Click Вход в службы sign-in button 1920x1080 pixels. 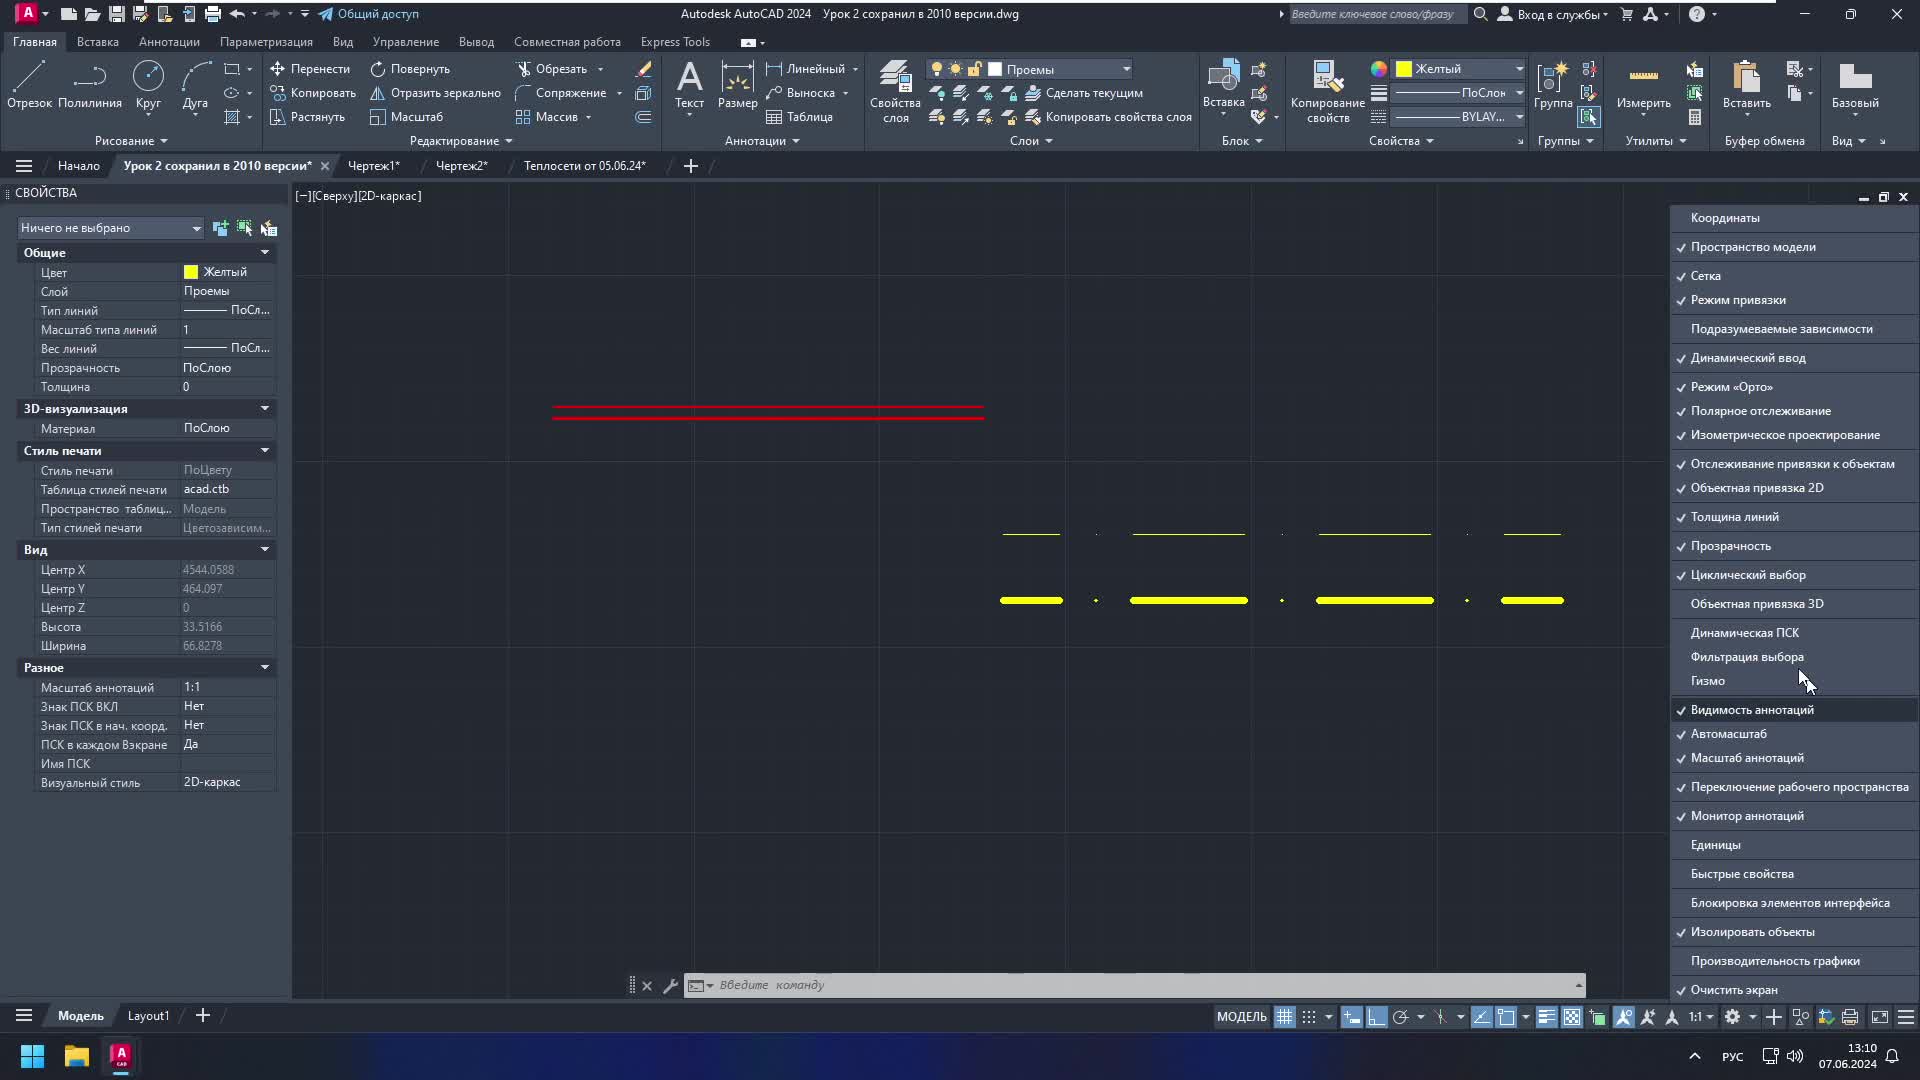[x=1553, y=14]
